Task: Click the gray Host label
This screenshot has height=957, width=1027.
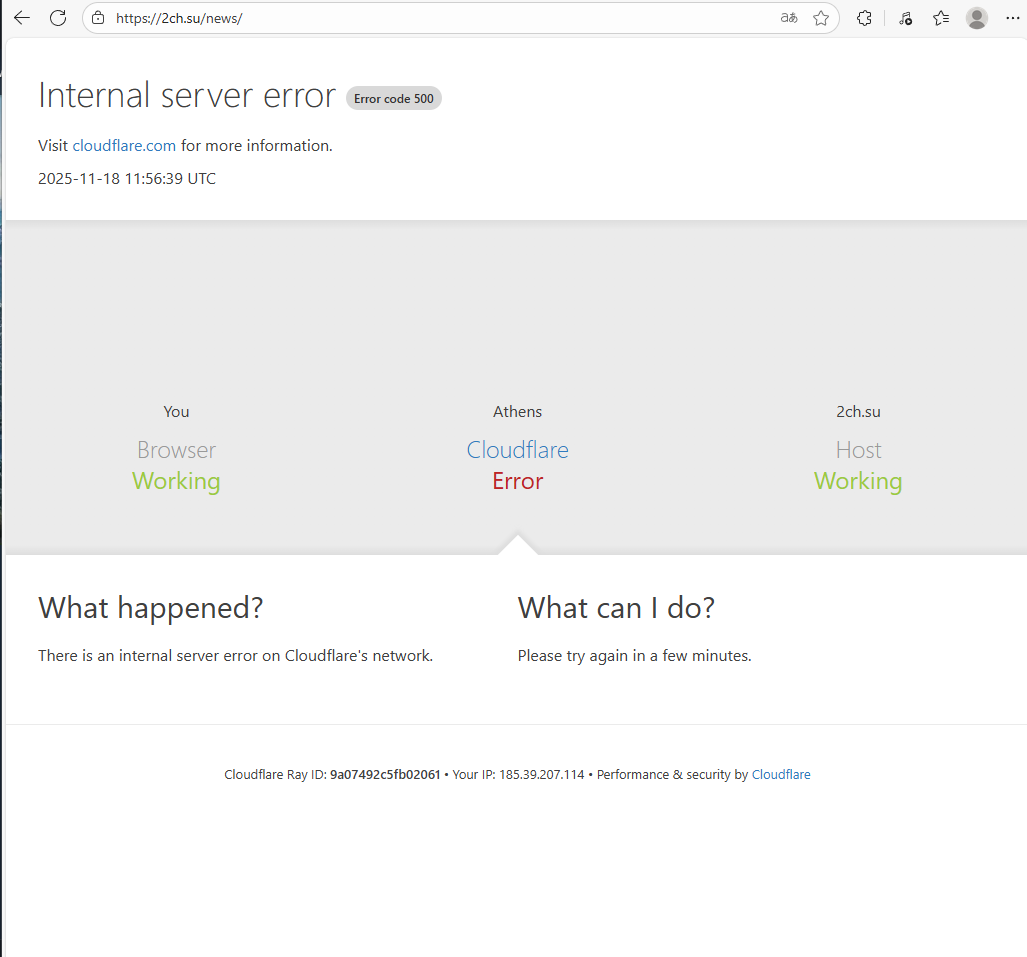Action: click(858, 450)
